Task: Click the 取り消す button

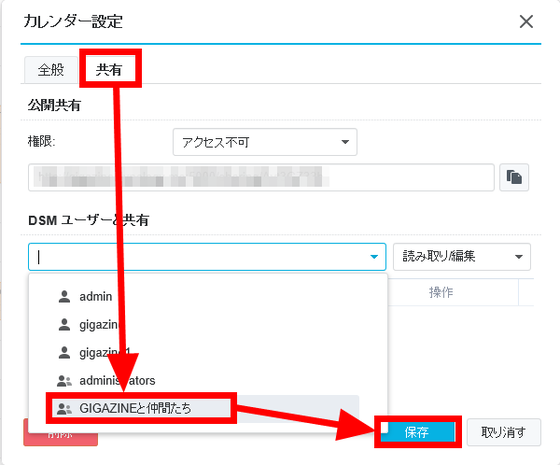Action: click(504, 432)
